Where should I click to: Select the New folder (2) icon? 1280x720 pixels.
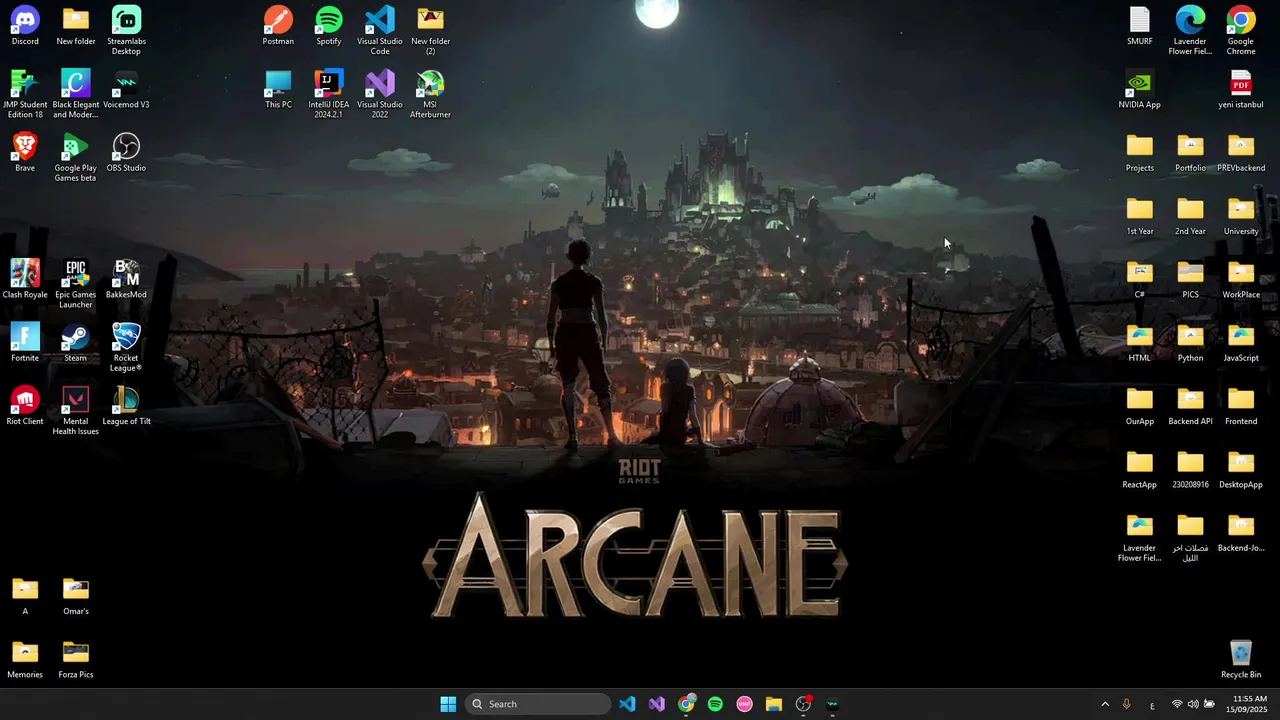coord(430,31)
